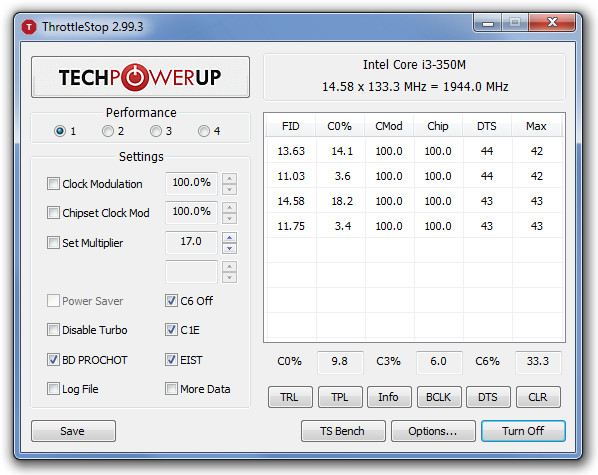Select the FID value 14.58 cell
Image resolution: width=598 pixels, height=475 pixels.
click(x=291, y=201)
